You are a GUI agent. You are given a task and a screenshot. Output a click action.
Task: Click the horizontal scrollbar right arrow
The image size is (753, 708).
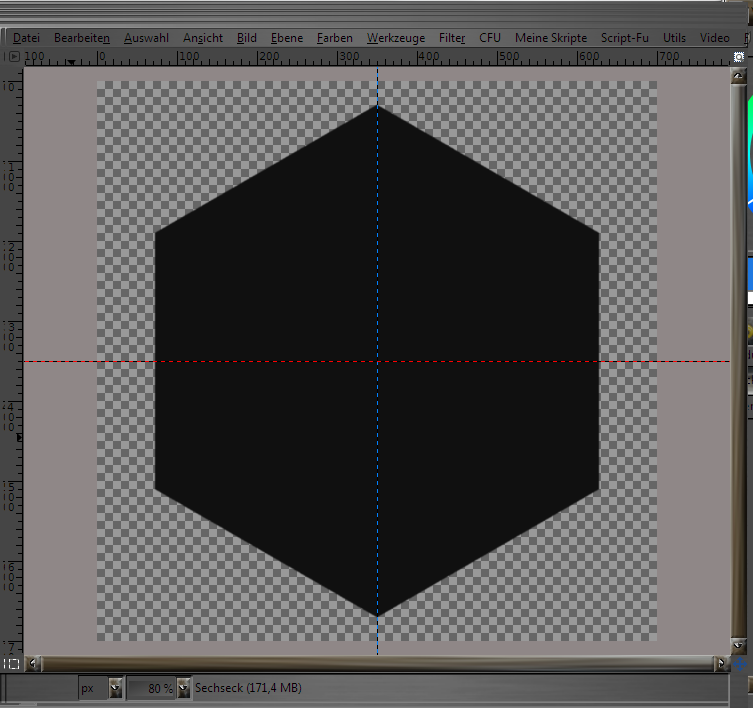click(x=721, y=663)
